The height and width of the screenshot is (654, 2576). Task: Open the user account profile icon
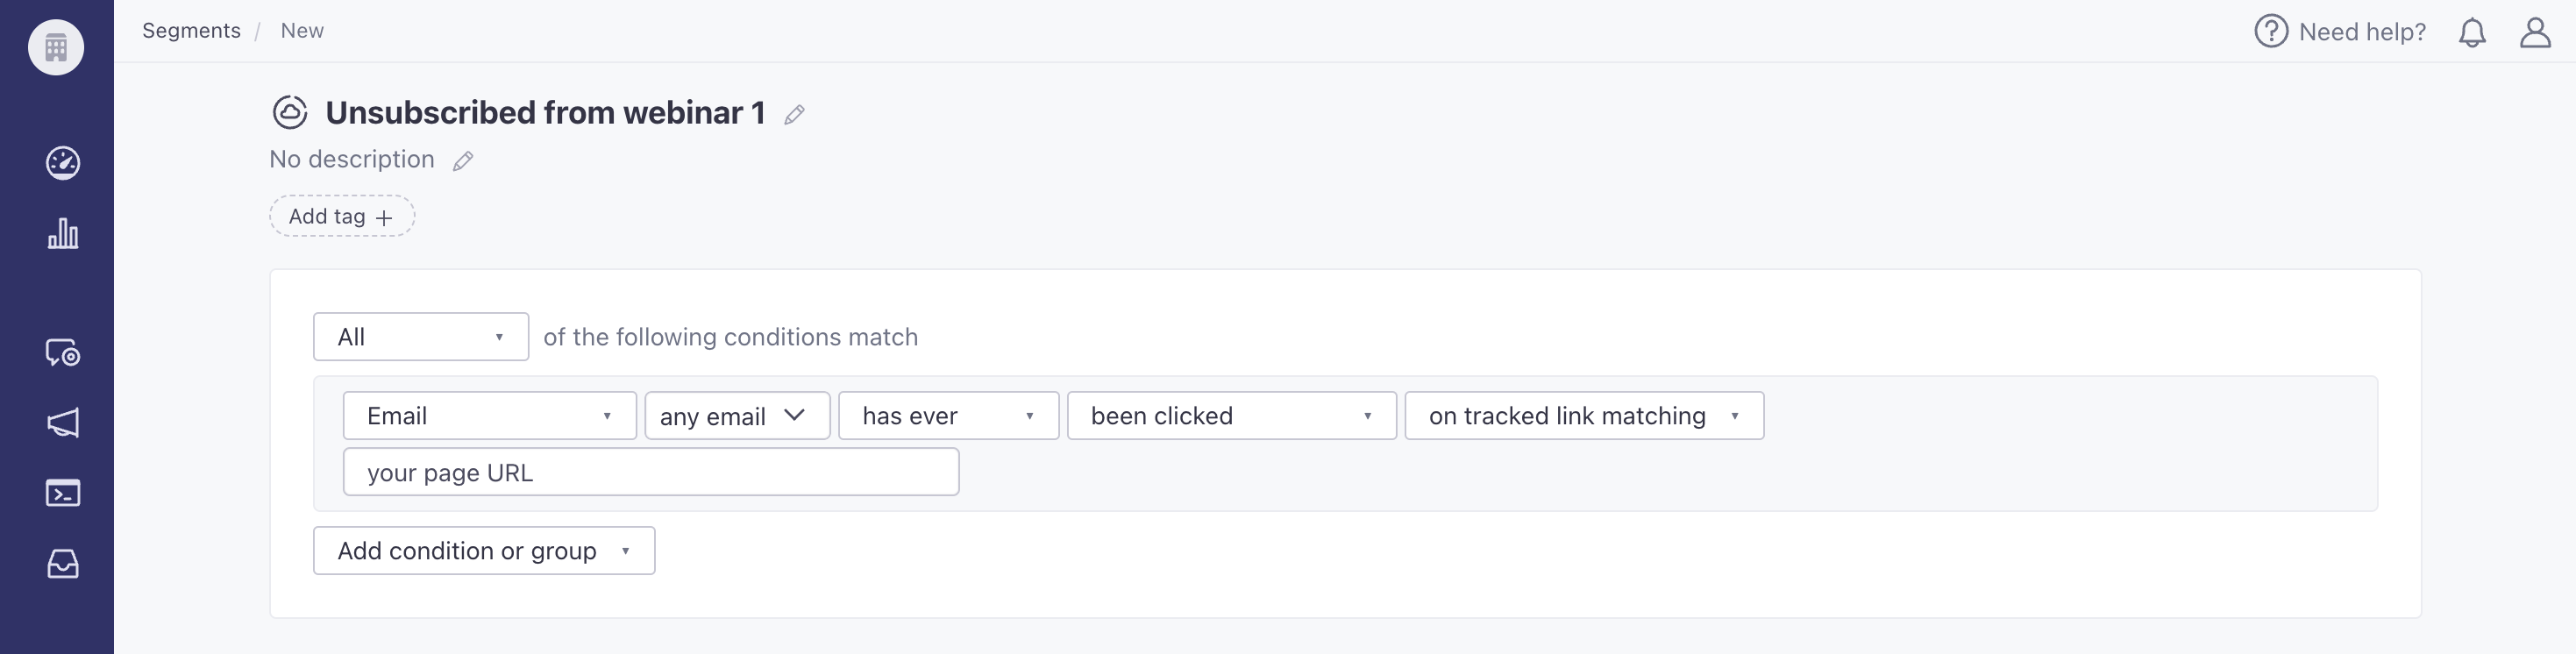[2535, 32]
